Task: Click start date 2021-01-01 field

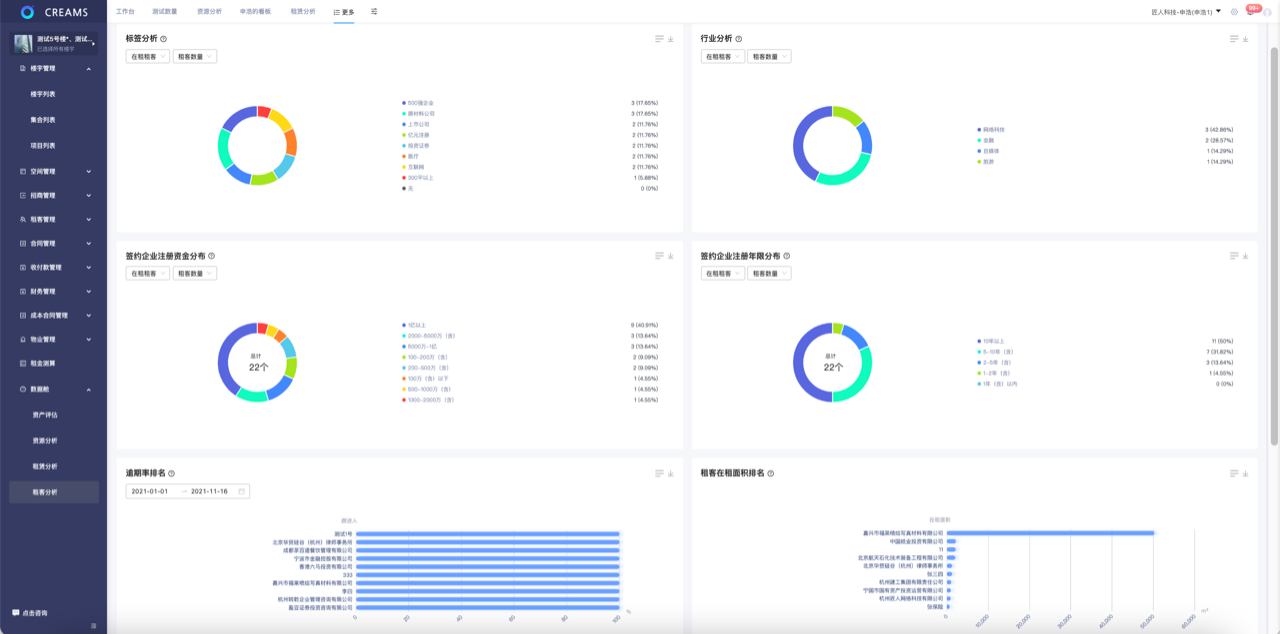Action: 149,491
